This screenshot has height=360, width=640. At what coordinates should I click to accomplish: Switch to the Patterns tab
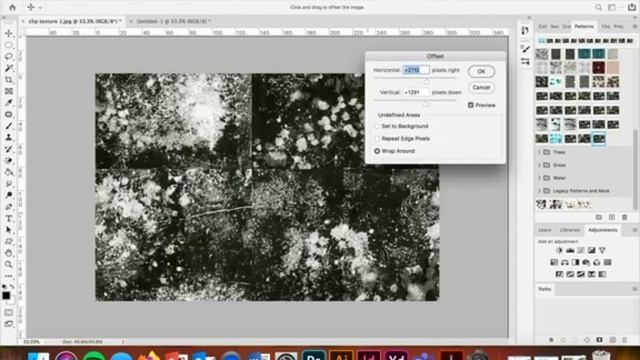[x=584, y=26]
